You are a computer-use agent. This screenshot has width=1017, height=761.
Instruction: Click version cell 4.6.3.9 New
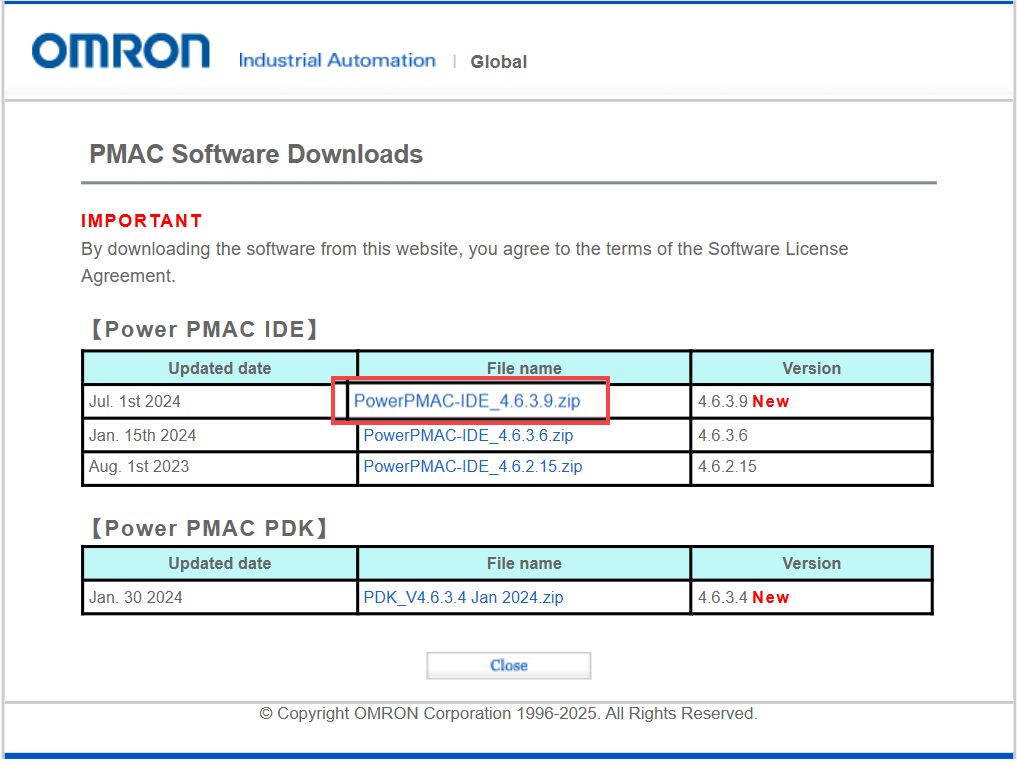[811, 402]
